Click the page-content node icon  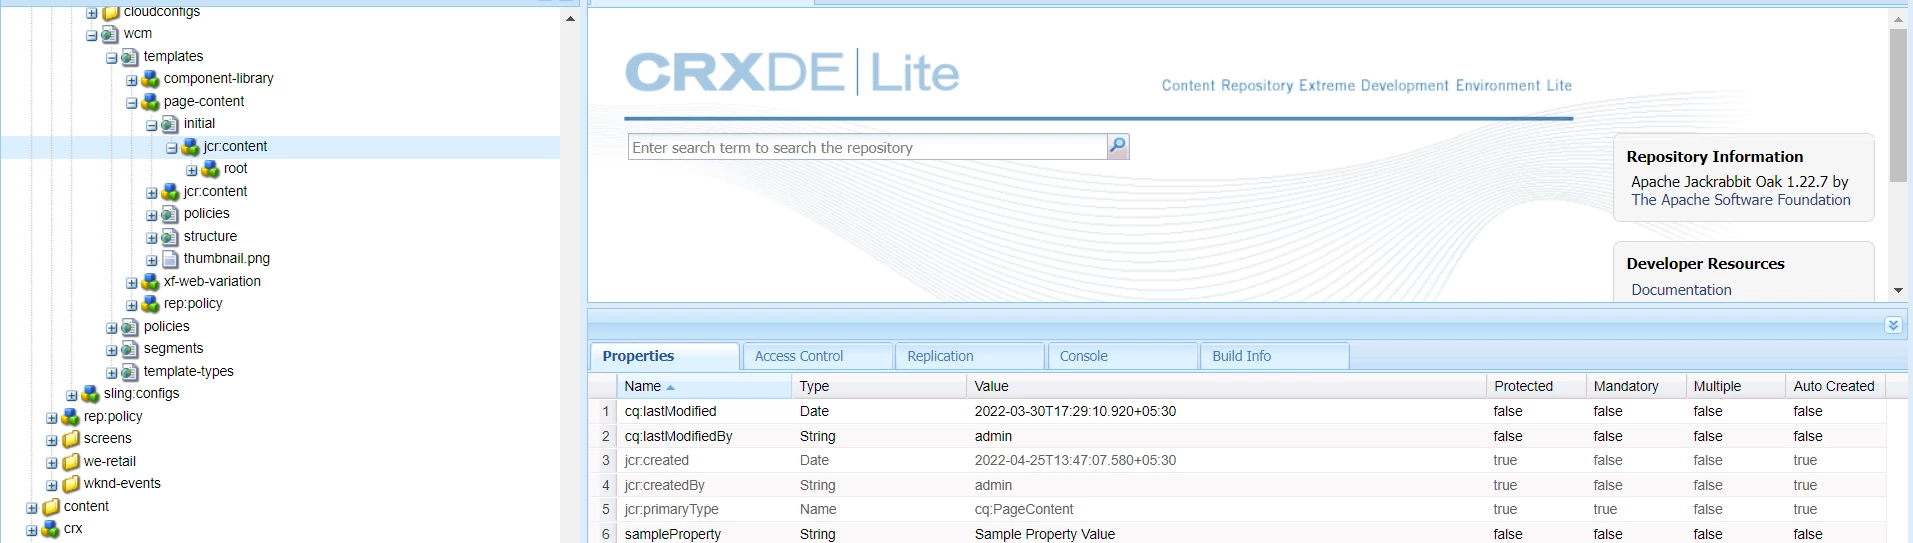(x=150, y=102)
